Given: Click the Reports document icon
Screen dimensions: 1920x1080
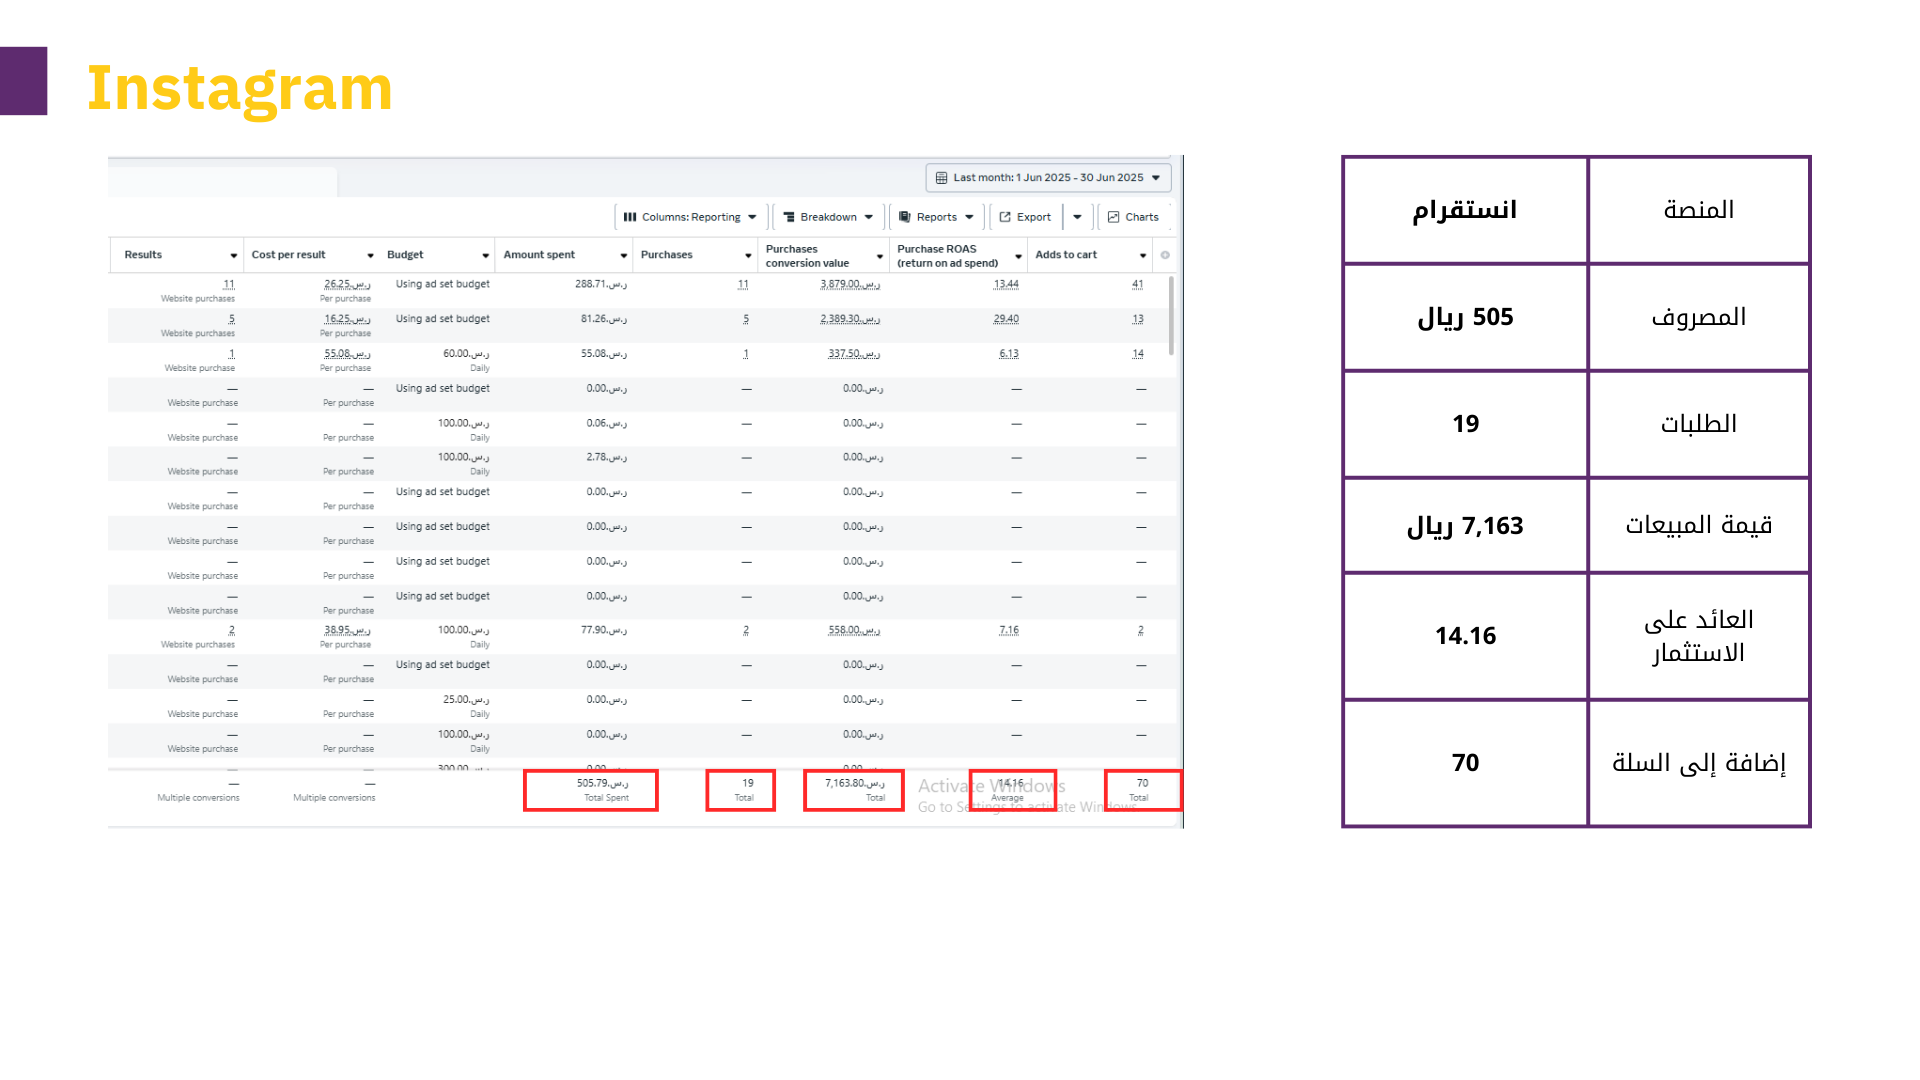Looking at the screenshot, I should (x=905, y=217).
